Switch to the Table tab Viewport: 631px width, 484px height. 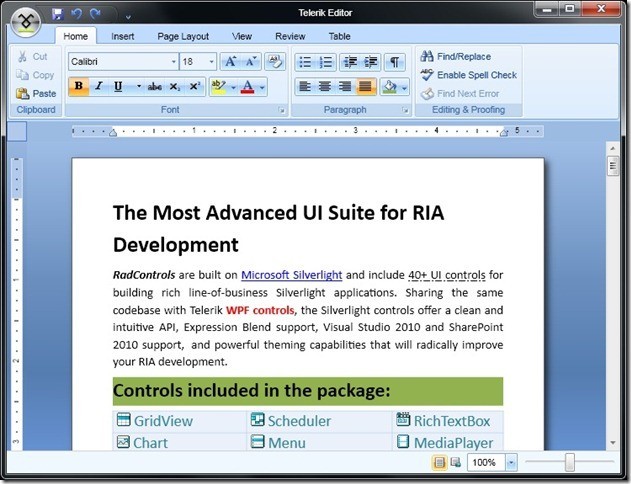[339, 36]
